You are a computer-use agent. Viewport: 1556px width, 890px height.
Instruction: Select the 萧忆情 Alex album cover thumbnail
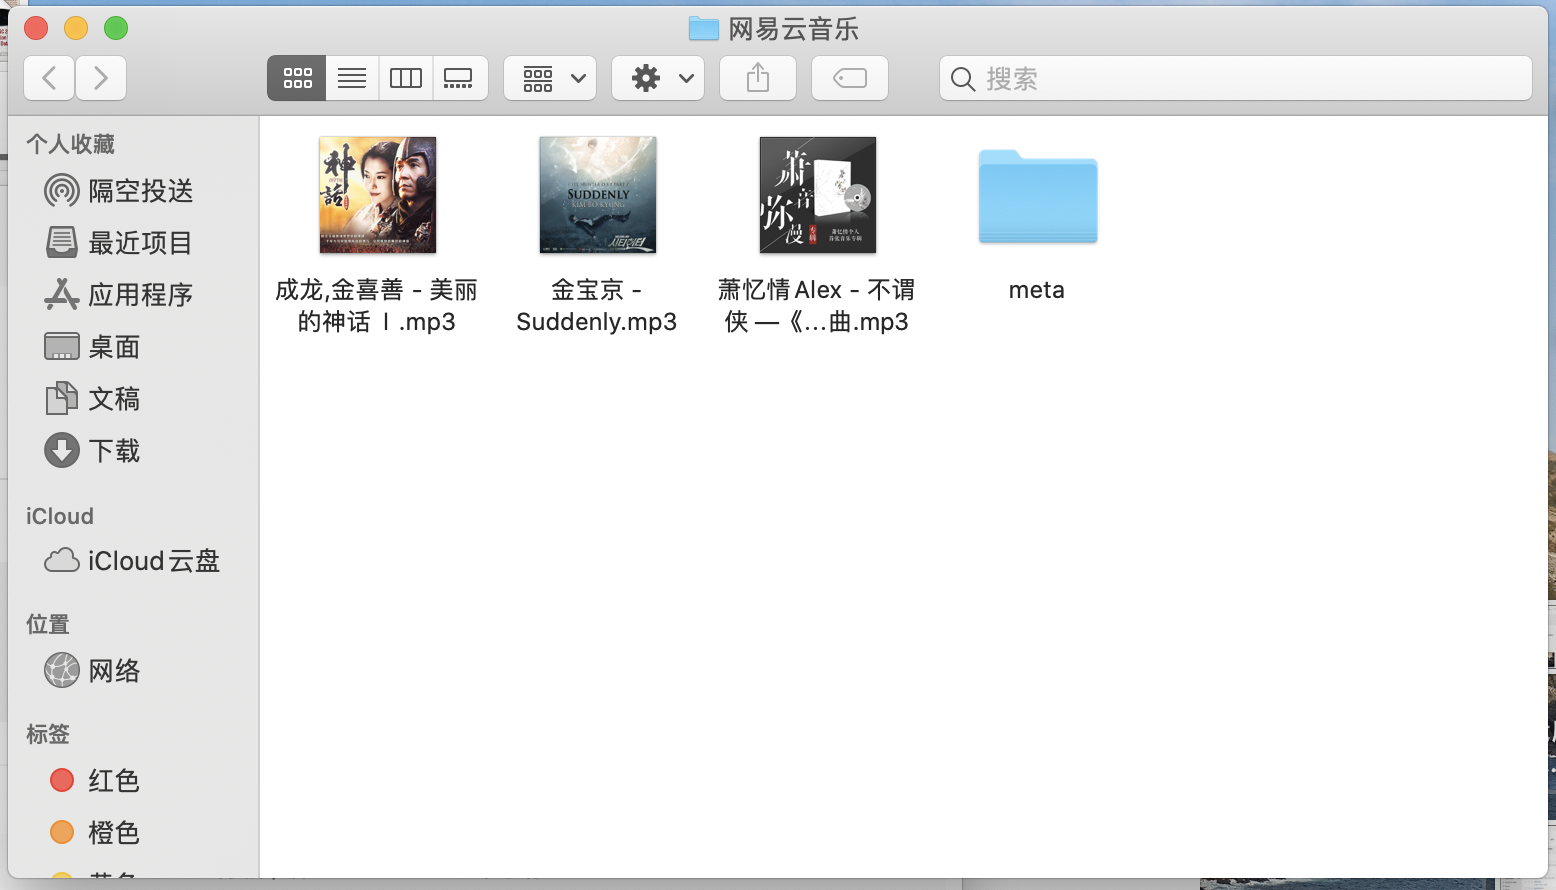coord(818,195)
